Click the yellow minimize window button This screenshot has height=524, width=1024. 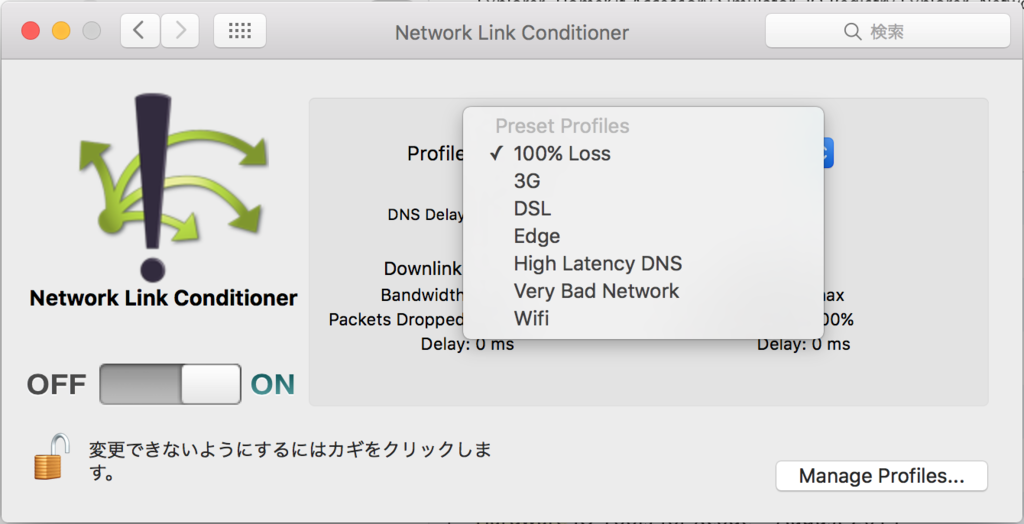(61, 31)
